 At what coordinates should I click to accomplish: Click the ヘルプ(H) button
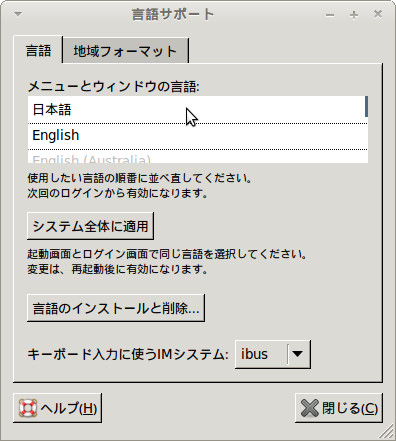58,408
